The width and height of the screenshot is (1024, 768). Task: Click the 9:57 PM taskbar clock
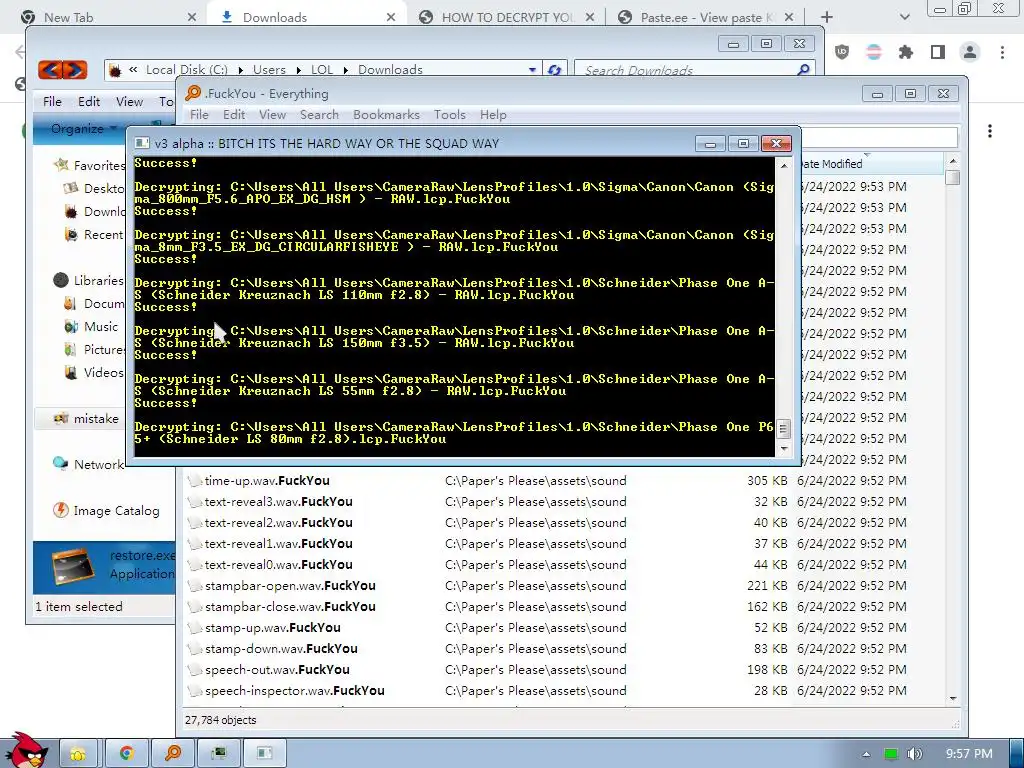pyautogui.click(x=969, y=754)
